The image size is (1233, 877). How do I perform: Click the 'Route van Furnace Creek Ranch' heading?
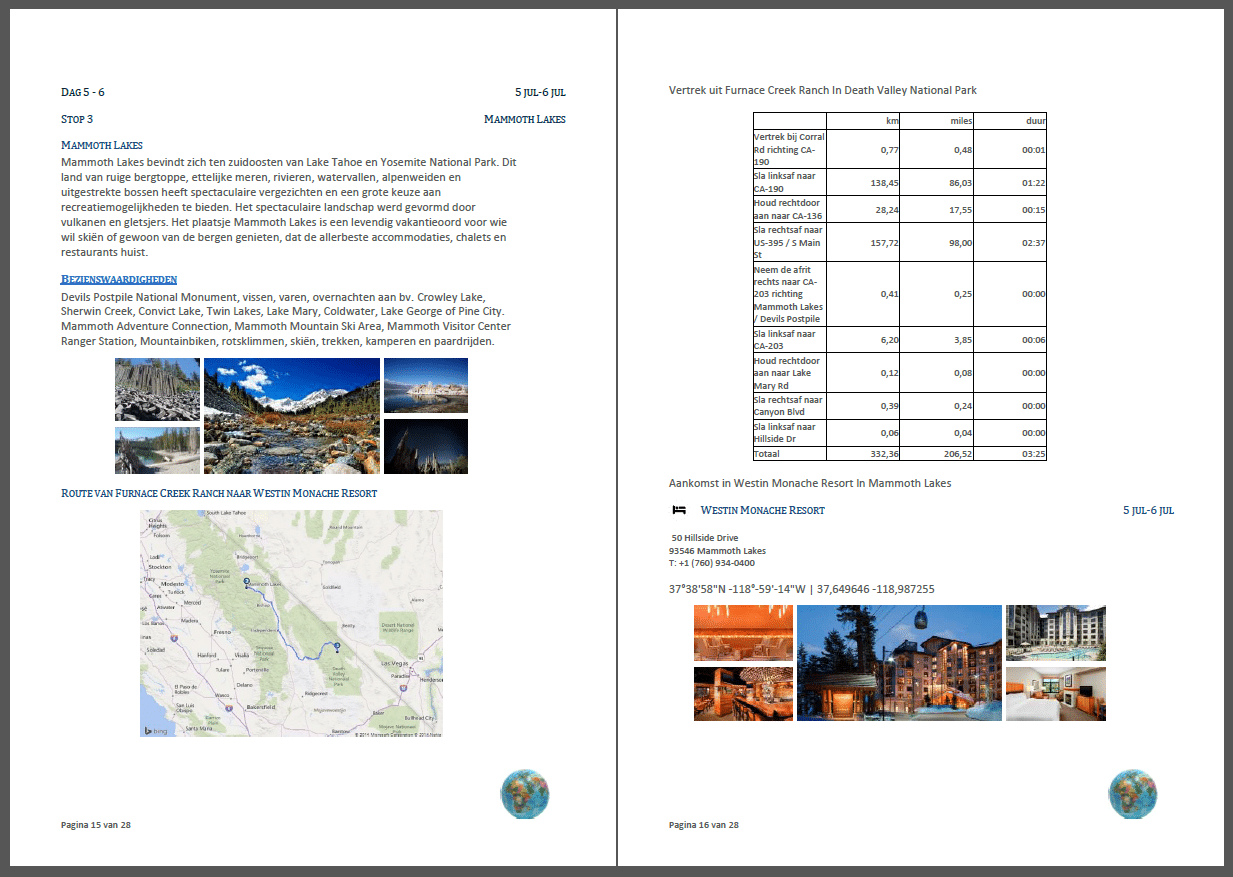tap(219, 493)
